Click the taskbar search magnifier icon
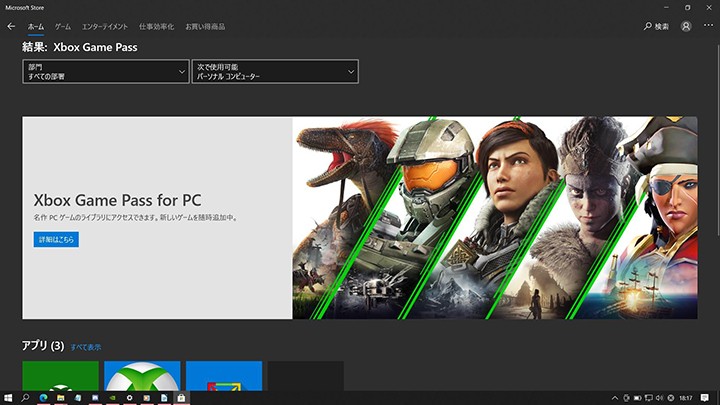This screenshot has height=405, width=720. [x=26, y=398]
